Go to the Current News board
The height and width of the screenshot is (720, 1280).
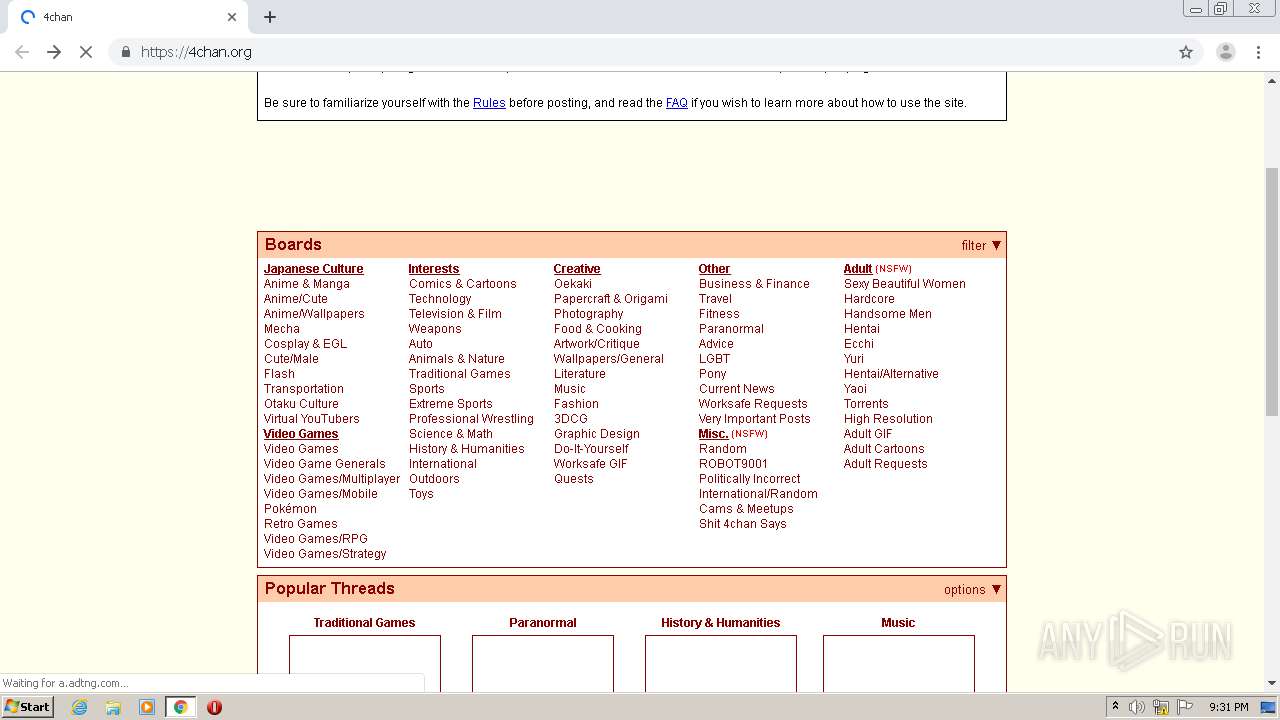[x=737, y=389]
